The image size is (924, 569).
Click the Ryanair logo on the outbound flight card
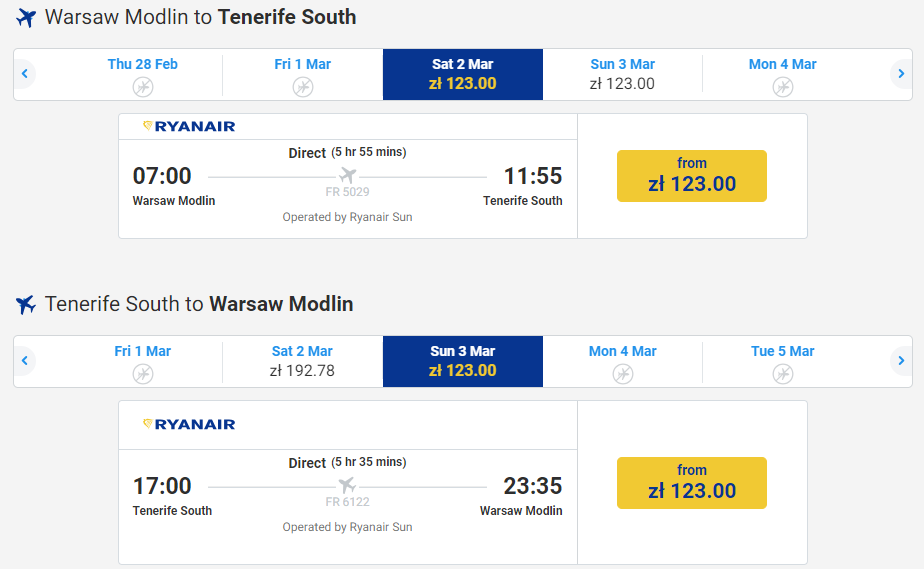pyautogui.click(x=189, y=126)
